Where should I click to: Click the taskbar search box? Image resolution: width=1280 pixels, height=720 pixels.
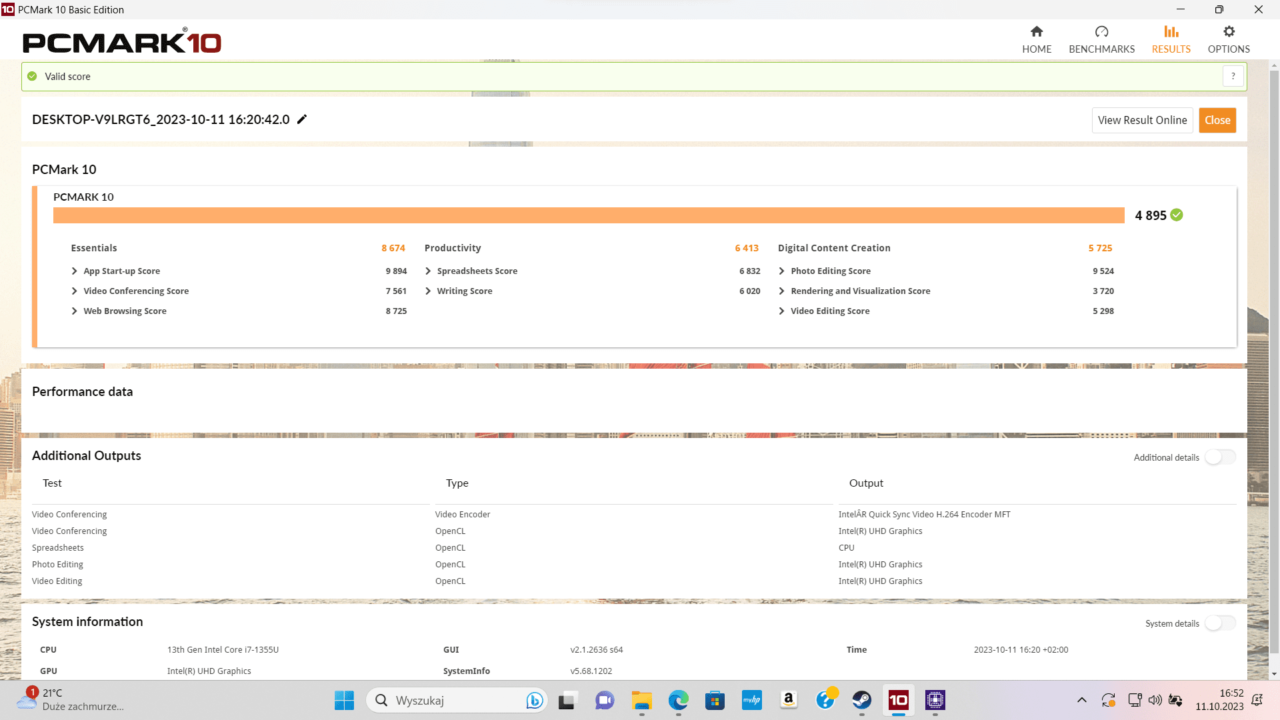point(458,700)
